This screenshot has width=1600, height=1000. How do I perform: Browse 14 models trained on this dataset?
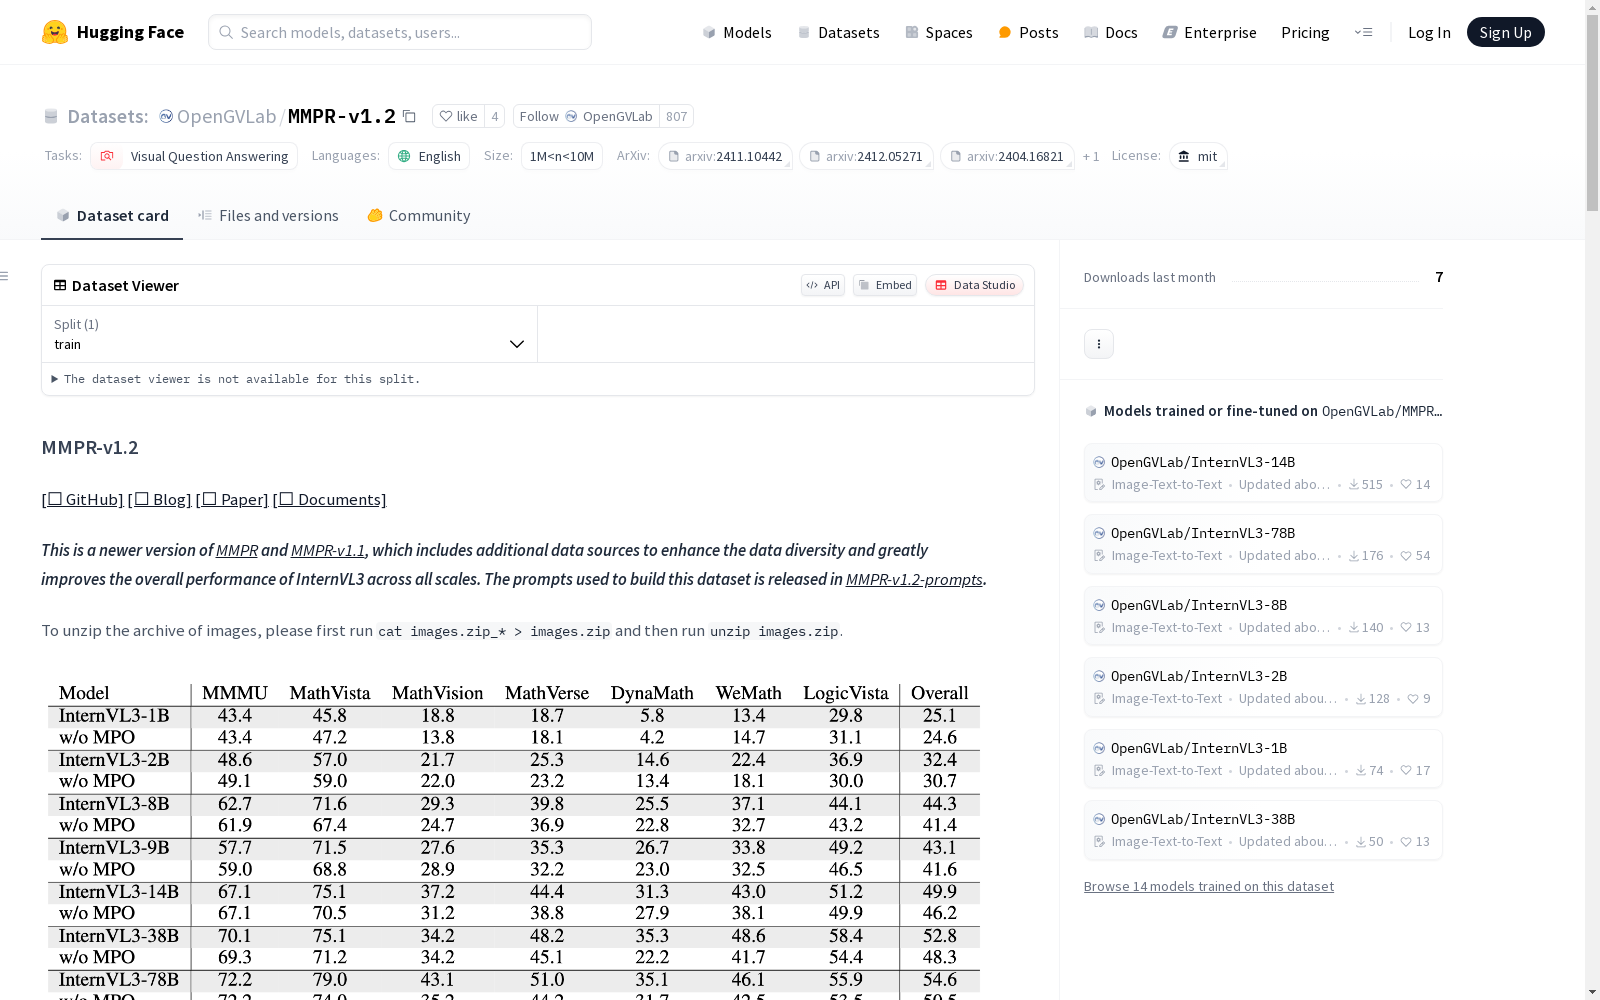pos(1209,886)
